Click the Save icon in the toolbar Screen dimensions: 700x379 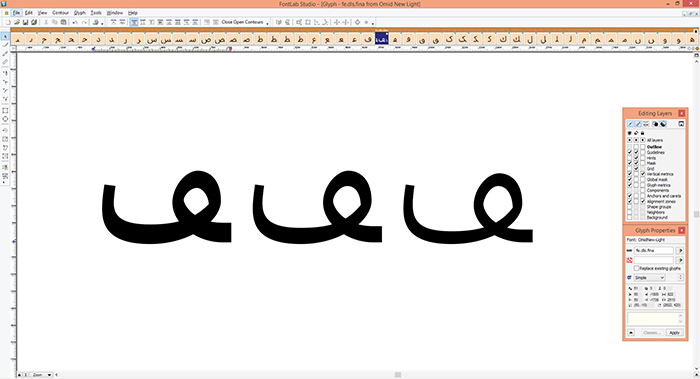pos(25,22)
